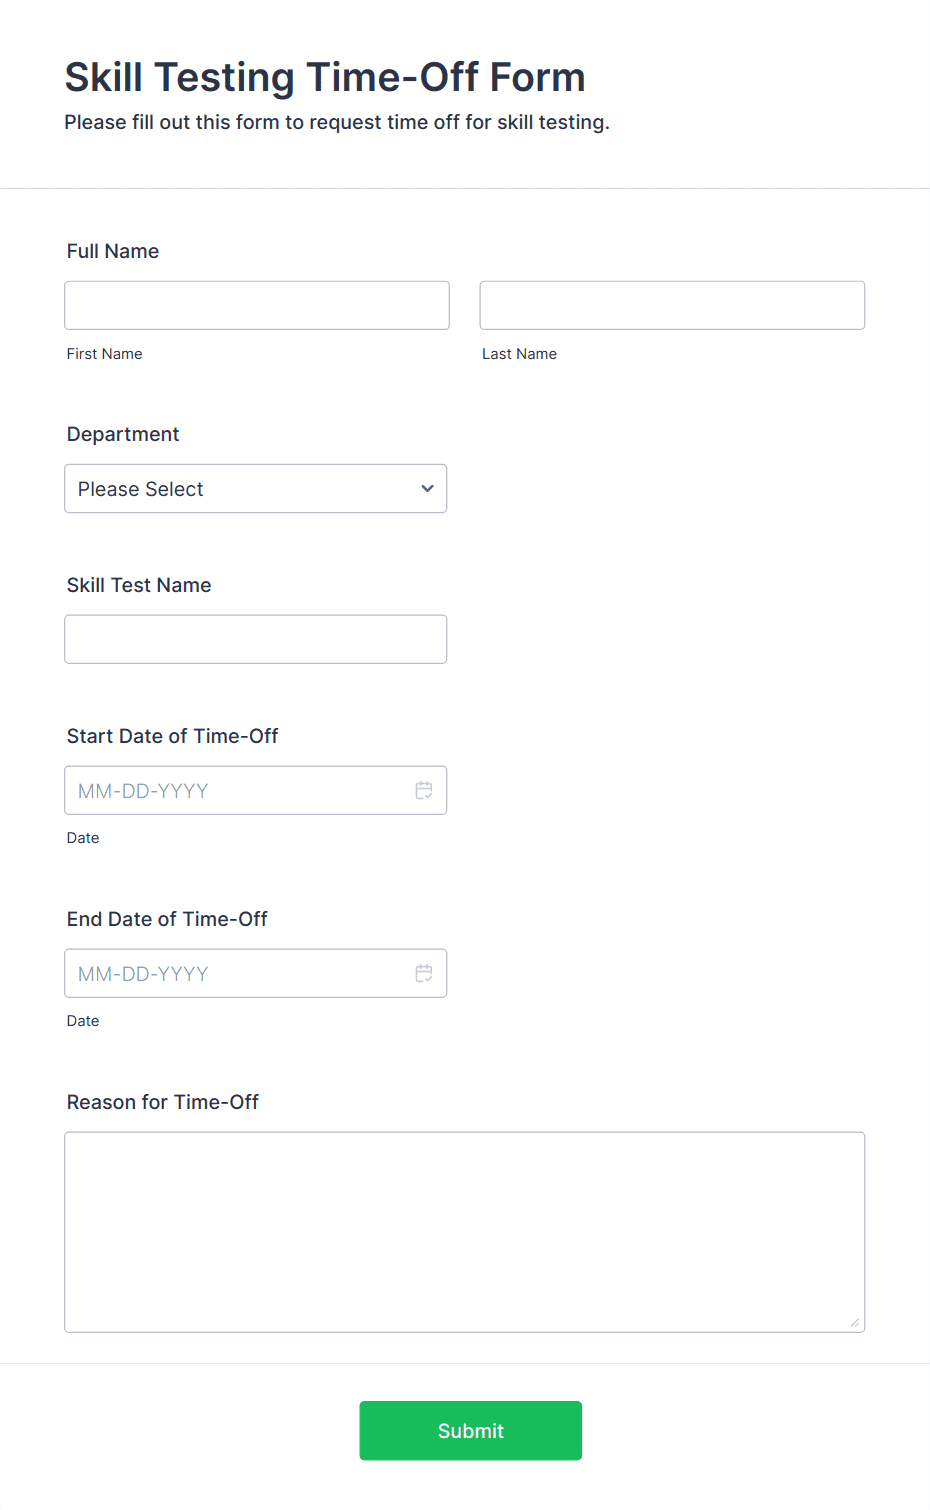Click the "Skill Testing Time-Off Form" heading
Image resolution: width=930 pixels, height=1510 pixels.
pos(325,77)
